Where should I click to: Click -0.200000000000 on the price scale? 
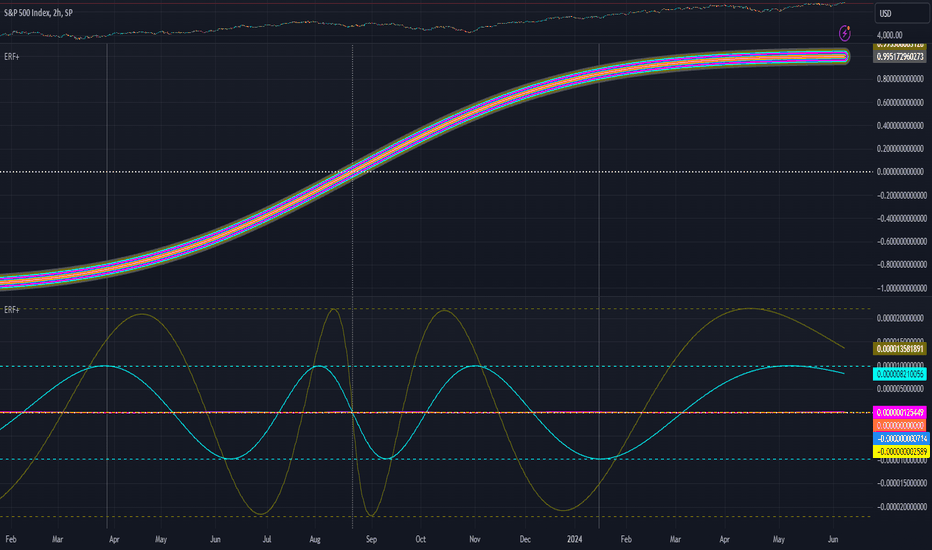[901, 195]
